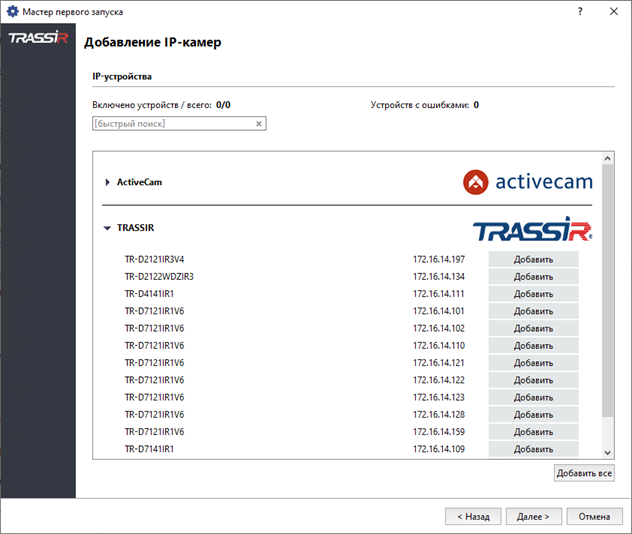This screenshot has width=632, height=534.
Task: Go back with the Назад button
Action: [472, 517]
